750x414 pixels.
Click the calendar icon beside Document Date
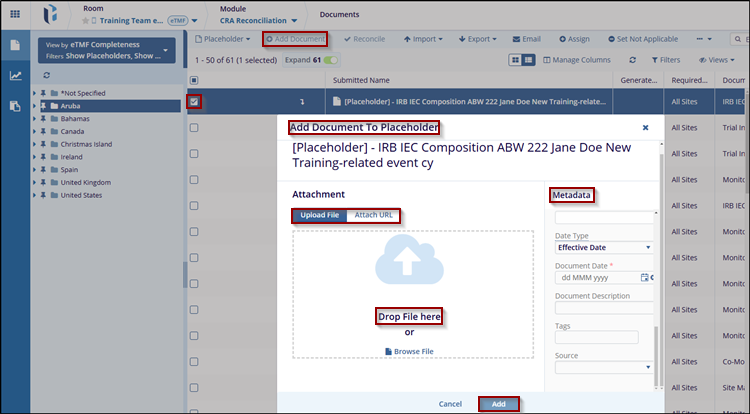pos(645,277)
